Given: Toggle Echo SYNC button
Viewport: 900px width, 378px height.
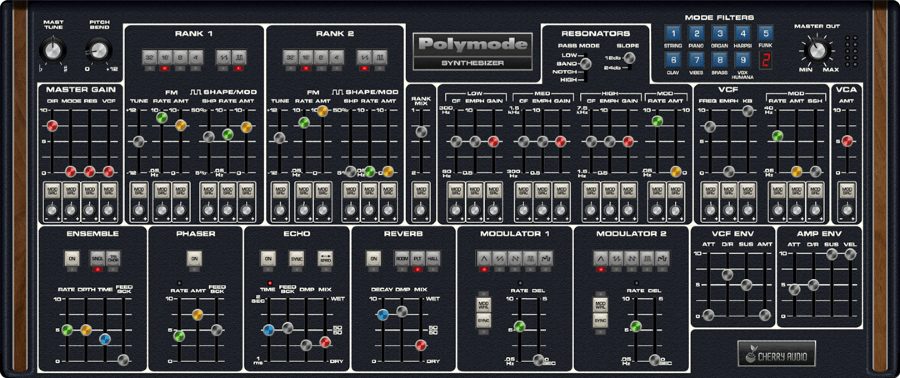Looking at the screenshot, I should click(296, 258).
